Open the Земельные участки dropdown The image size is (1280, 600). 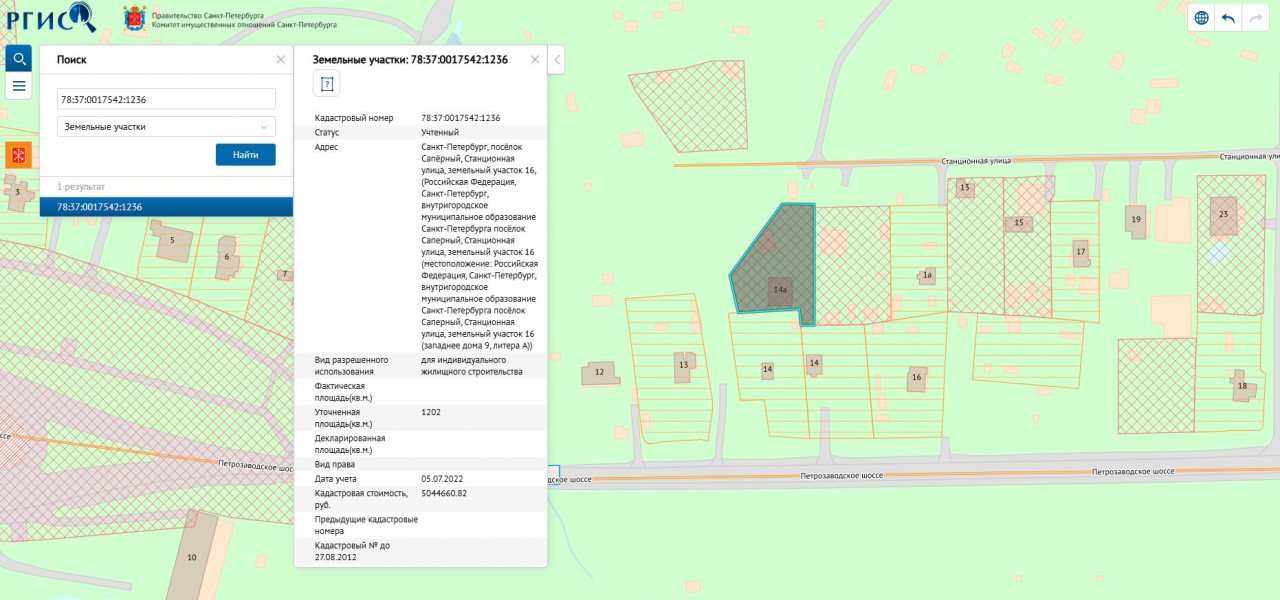tap(166, 127)
